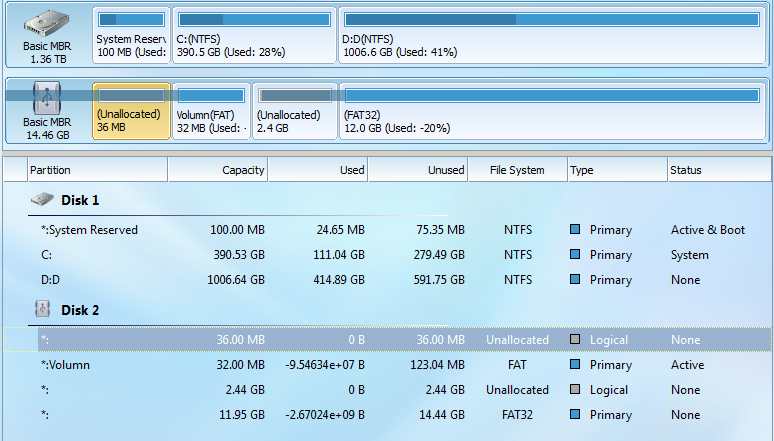Select the Volumn(FAT) 32 MB partition block

211,110
